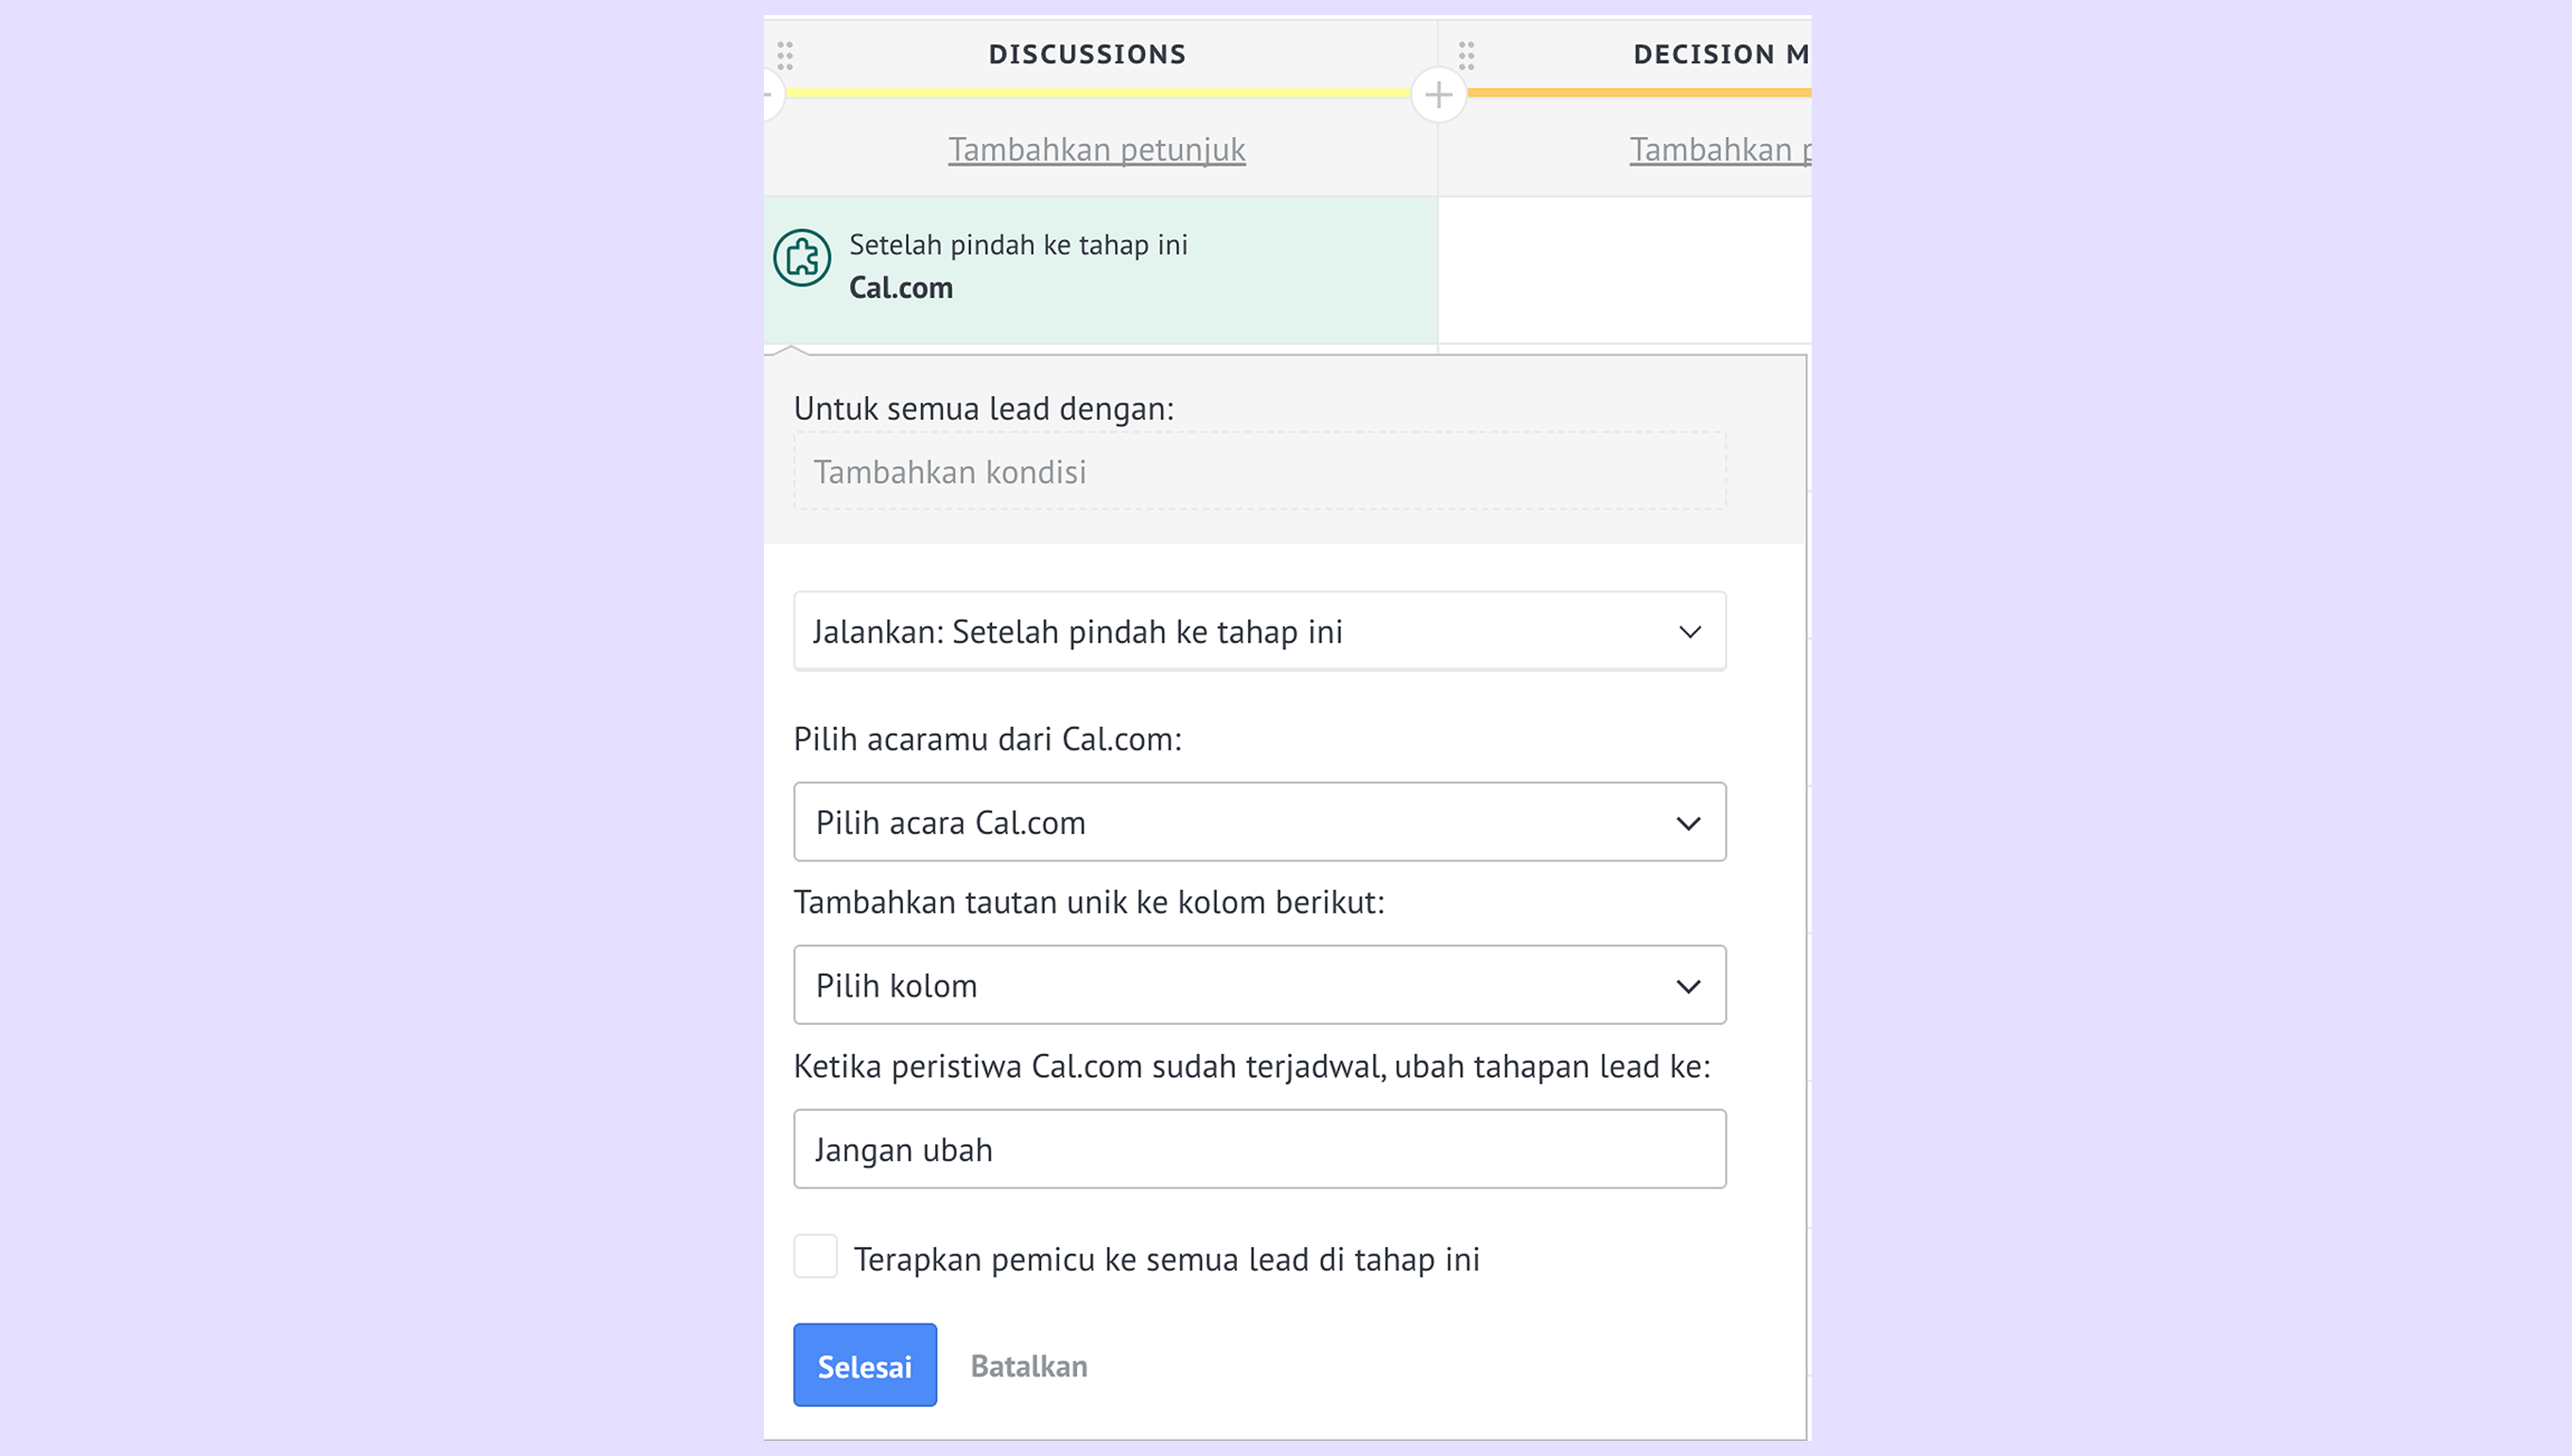2572x1456 pixels.
Task: Grab the Discussions column drag handle
Action: [785, 55]
